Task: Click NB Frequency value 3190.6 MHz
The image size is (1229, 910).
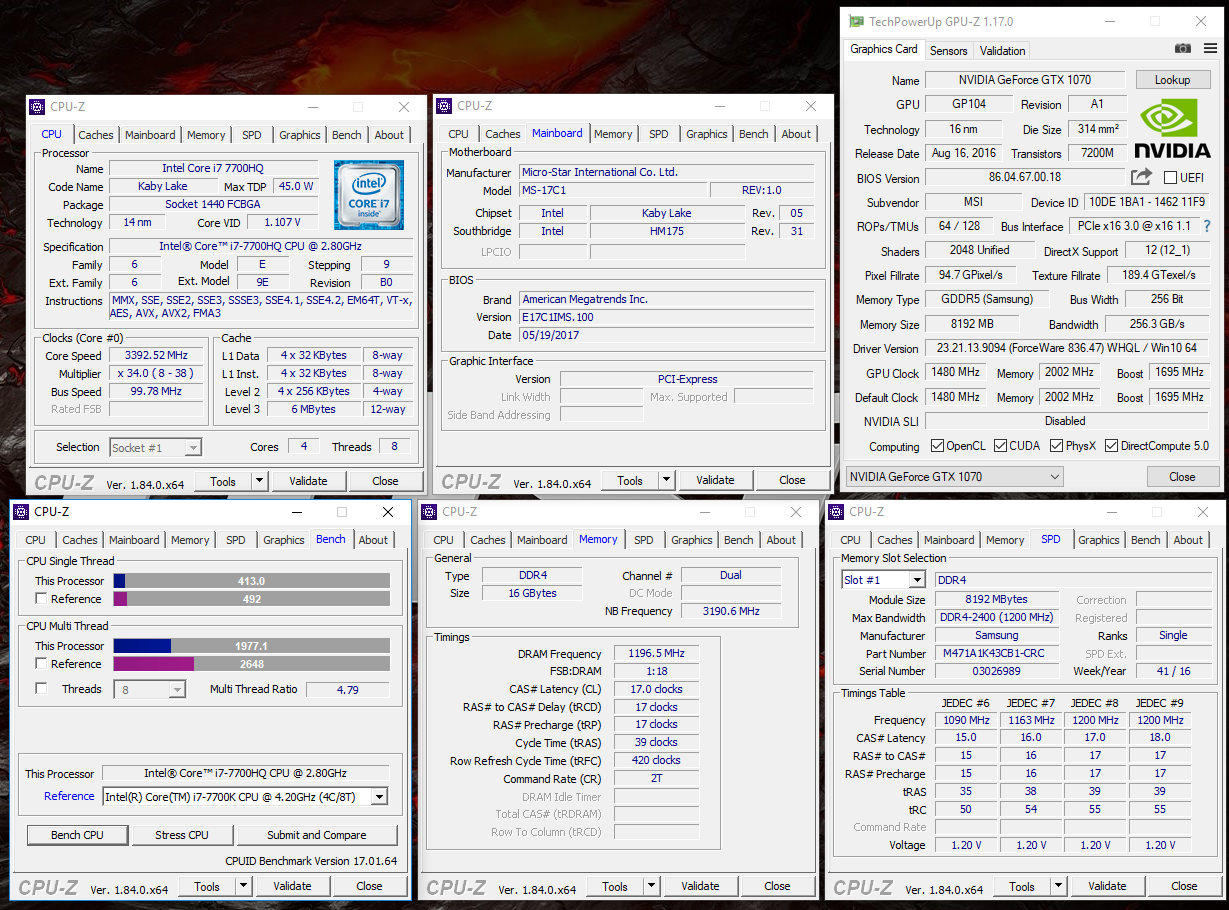Action: click(730, 611)
